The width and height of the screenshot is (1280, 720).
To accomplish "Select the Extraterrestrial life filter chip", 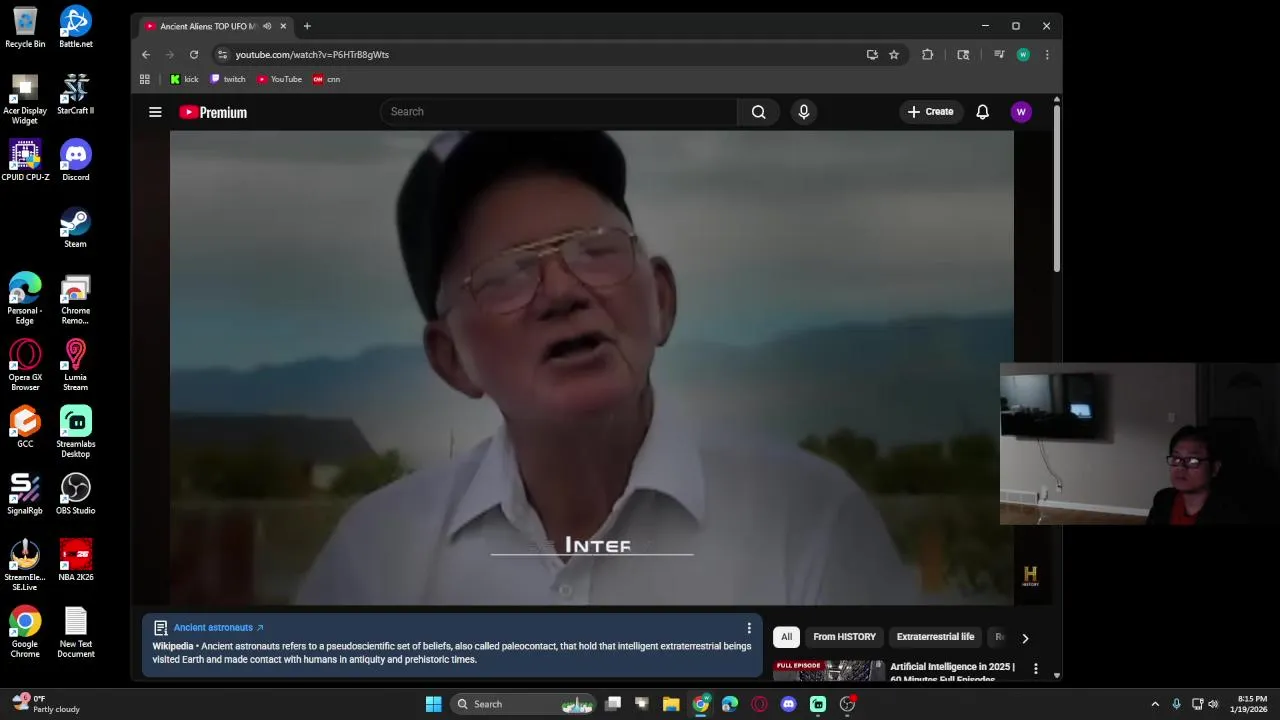I will [x=935, y=637].
